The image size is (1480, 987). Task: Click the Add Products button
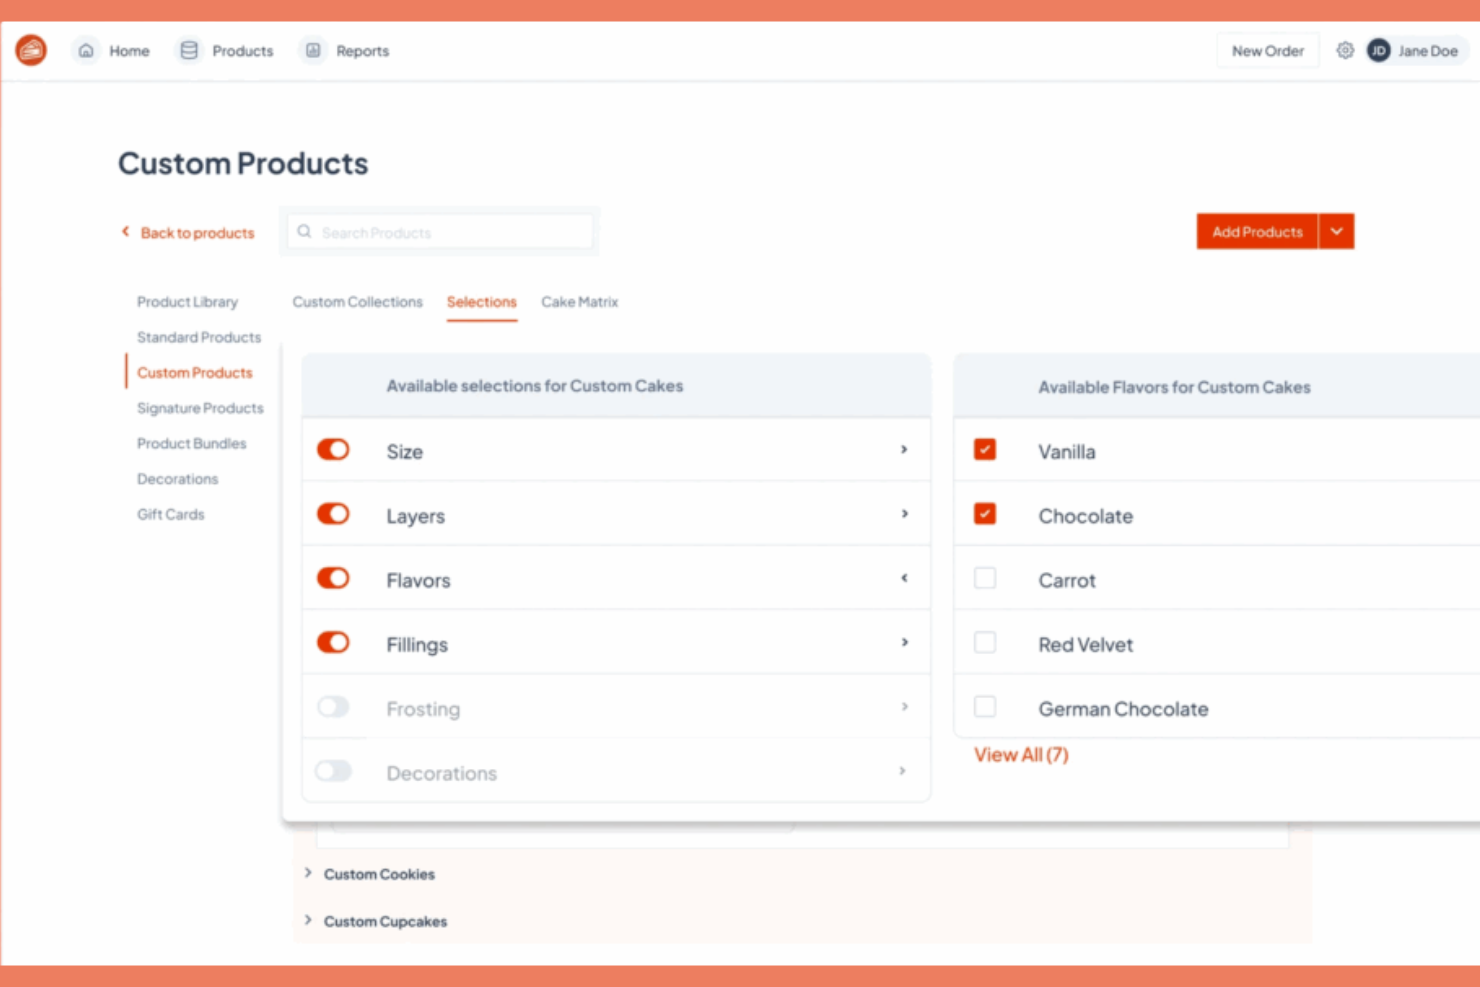point(1257,231)
